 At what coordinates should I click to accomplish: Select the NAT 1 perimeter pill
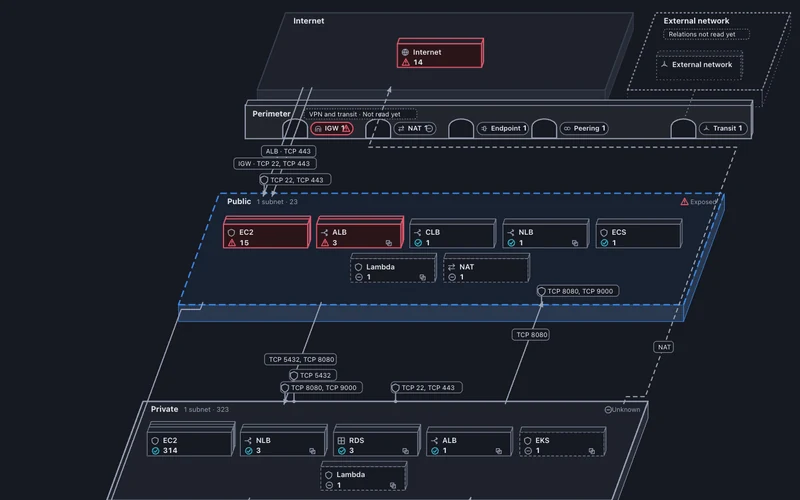(x=415, y=129)
